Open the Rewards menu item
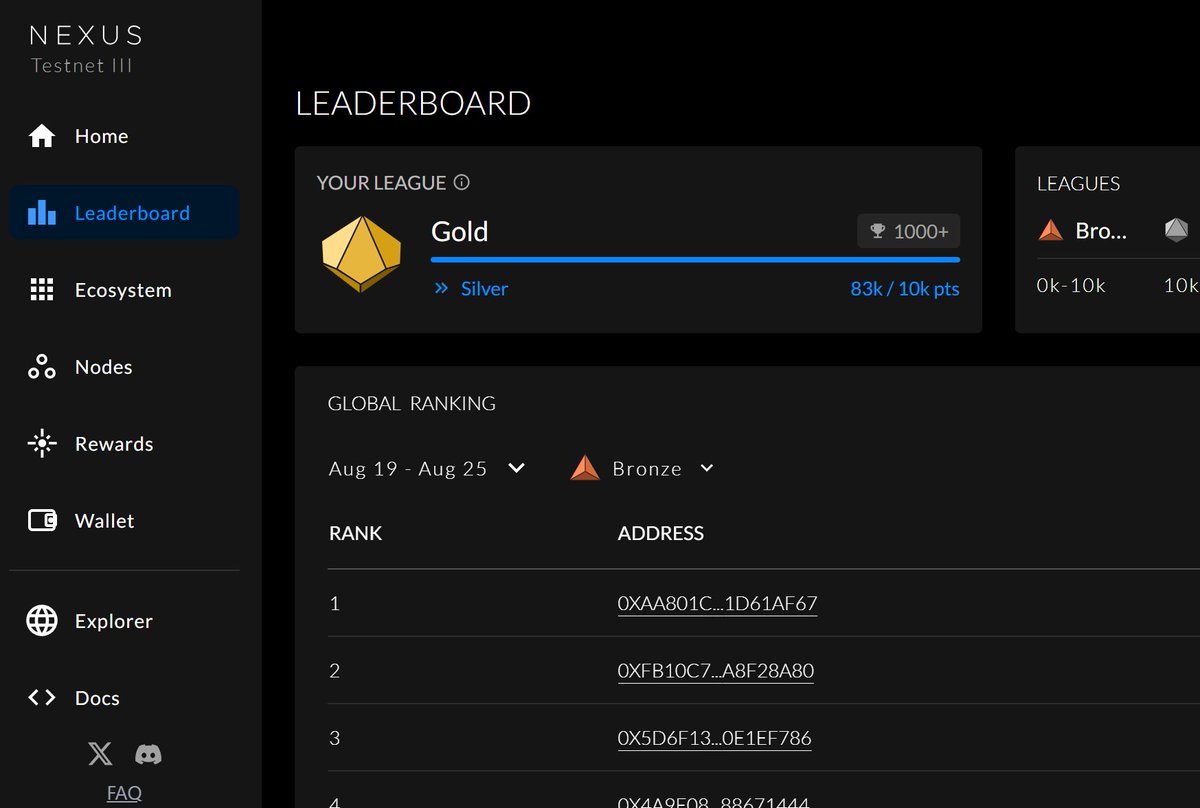Image resolution: width=1200 pixels, height=808 pixels. click(x=124, y=444)
